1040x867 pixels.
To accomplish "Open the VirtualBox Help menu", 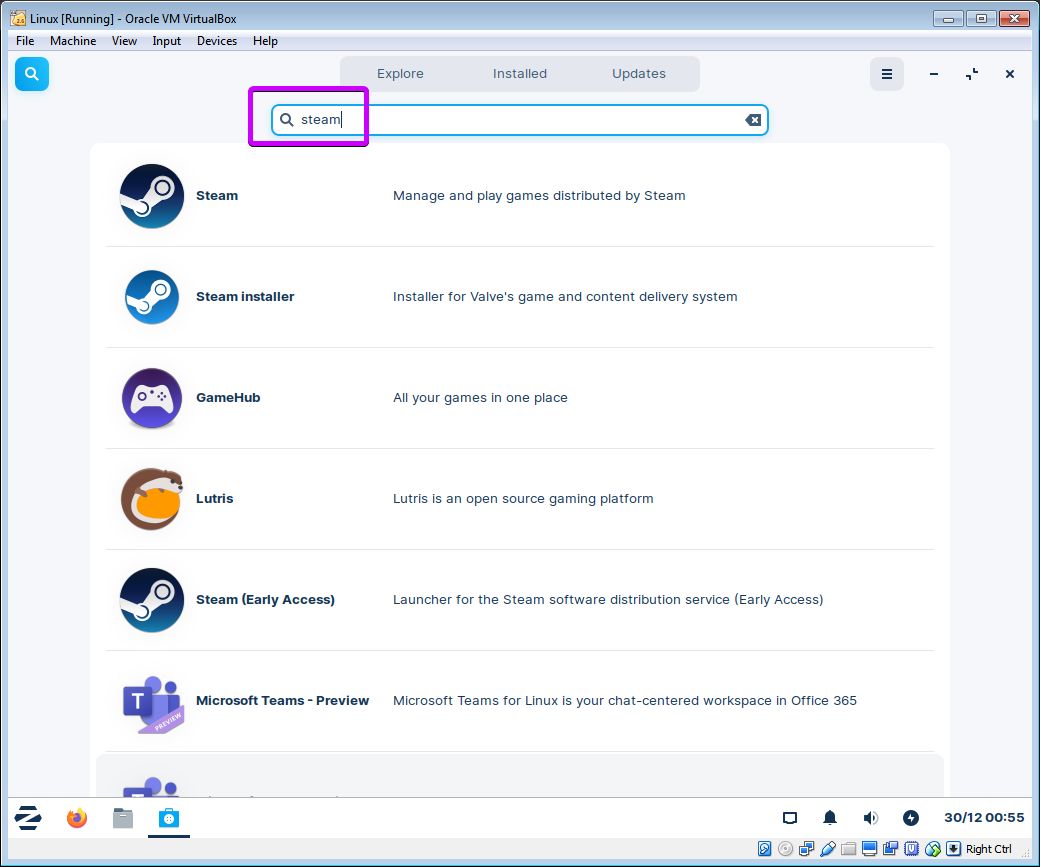I will pyautogui.click(x=265, y=40).
